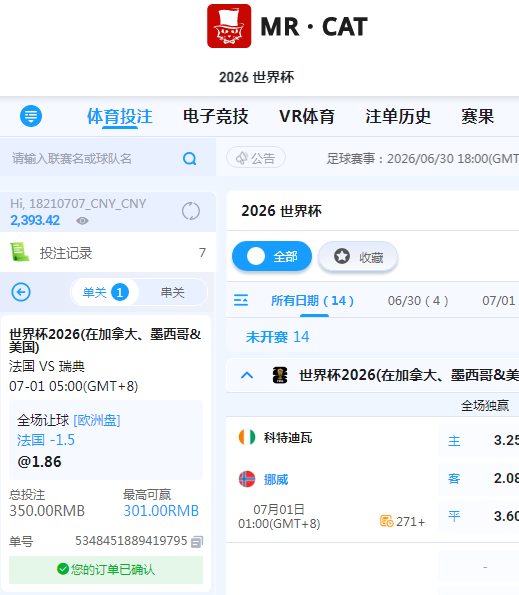Click the 公告 announcement icon

coord(241,158)
